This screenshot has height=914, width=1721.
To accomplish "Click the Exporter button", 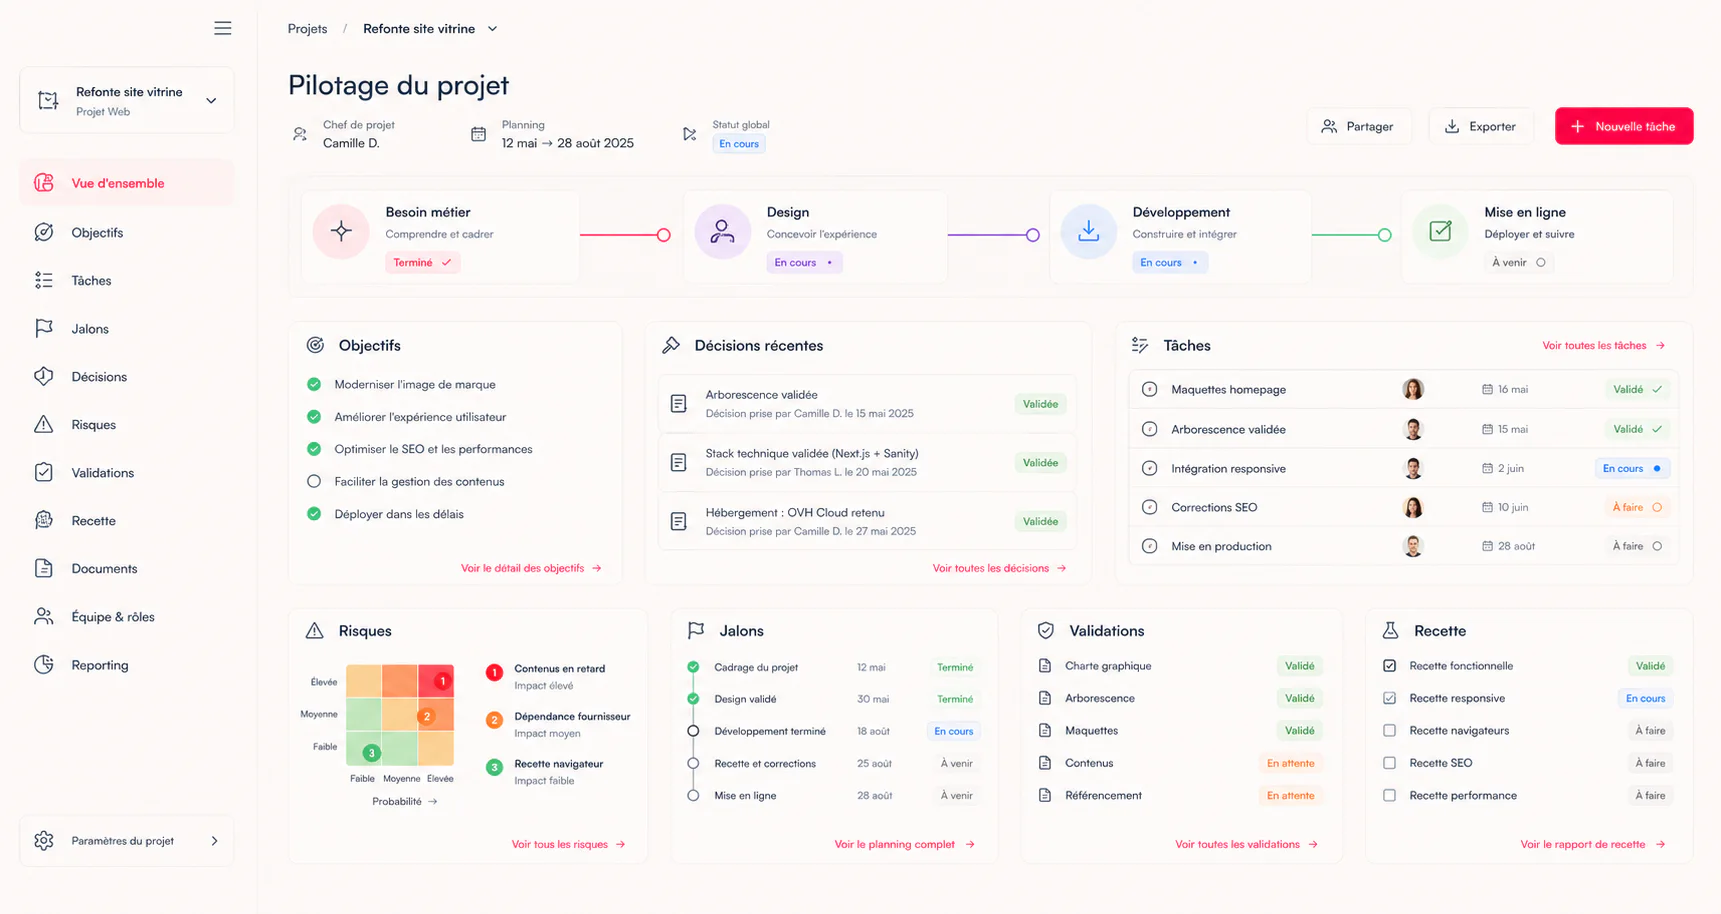I will 1480,126.
